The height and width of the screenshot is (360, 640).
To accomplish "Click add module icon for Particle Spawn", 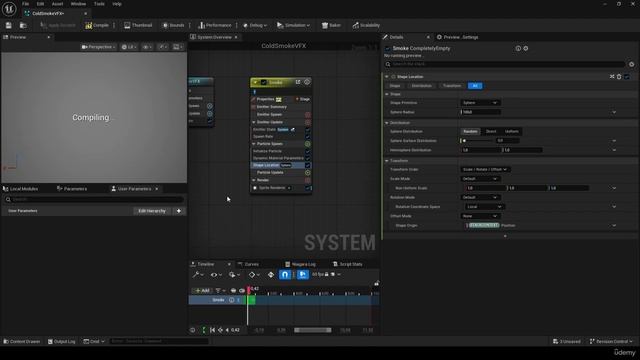I will click(x=308, y=144).
